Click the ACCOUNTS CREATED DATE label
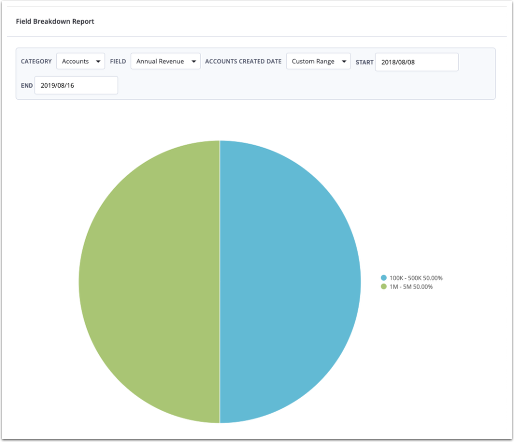Viewport: 514px width, 442px height. pyautogui.click(x=243, y=61)
